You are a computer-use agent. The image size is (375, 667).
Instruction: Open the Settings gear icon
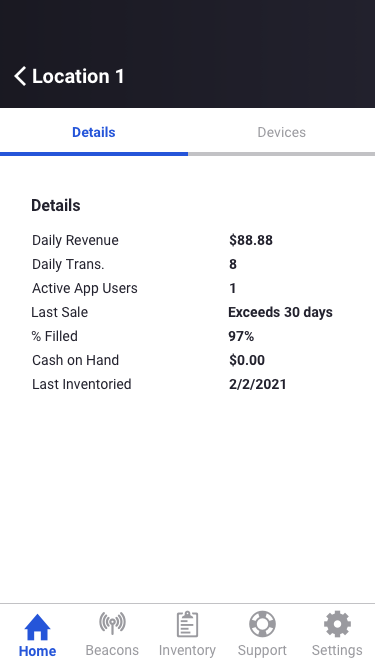[337, 624]
